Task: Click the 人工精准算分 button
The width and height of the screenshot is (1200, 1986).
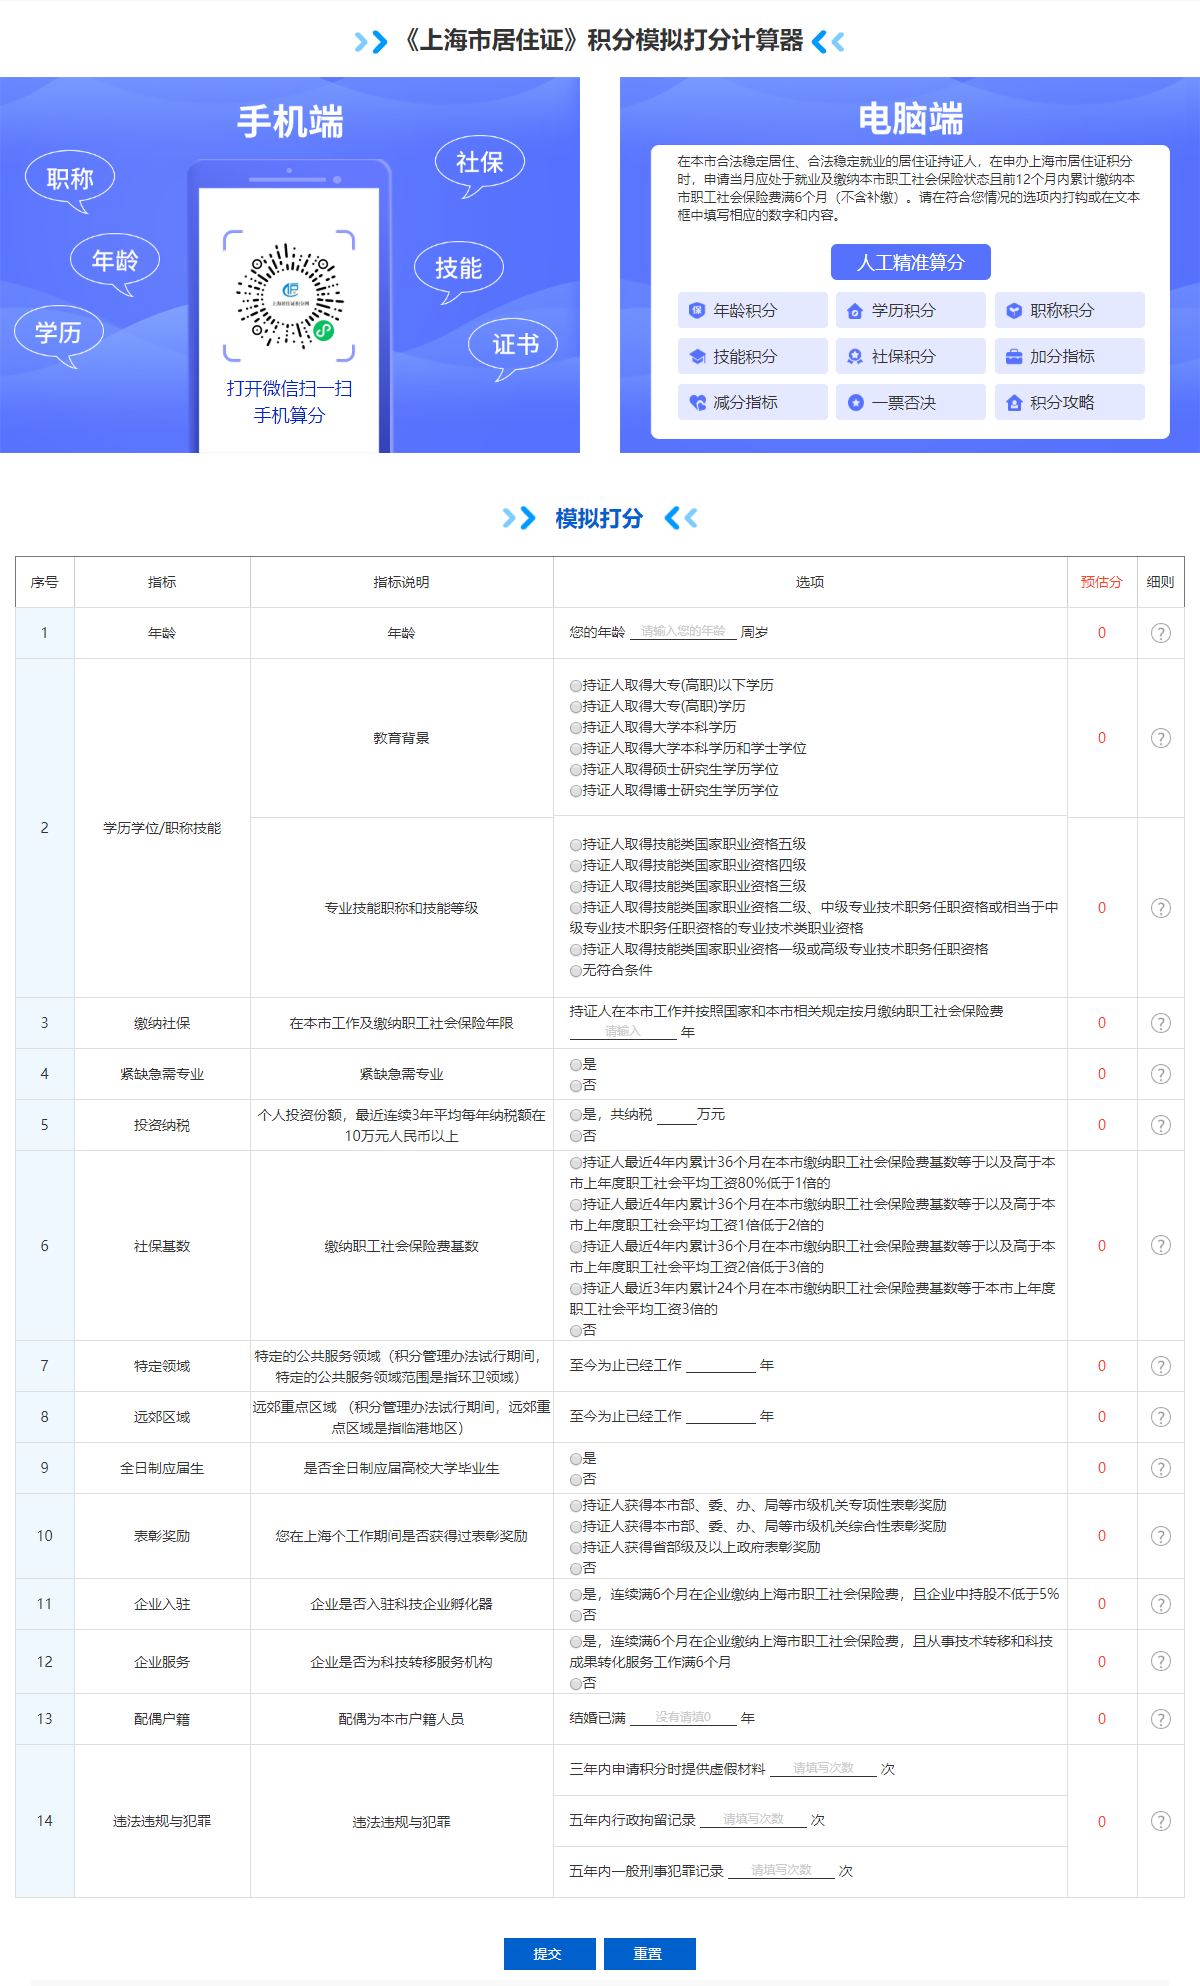Action: [x=911, y=262]
